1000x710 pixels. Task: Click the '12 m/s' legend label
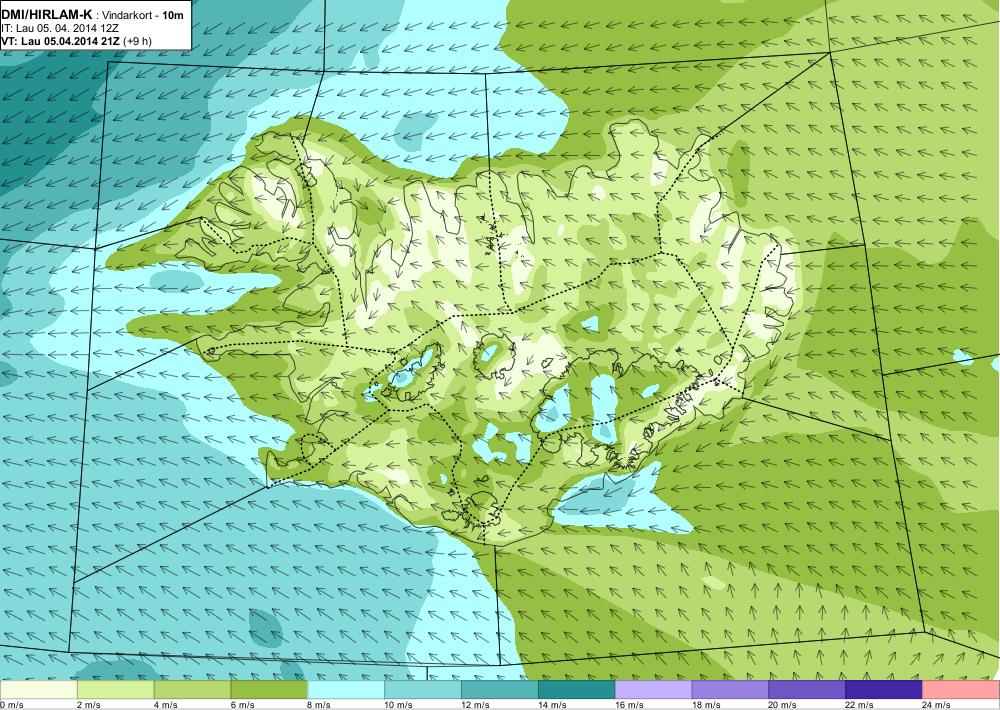tap(476, 705)
